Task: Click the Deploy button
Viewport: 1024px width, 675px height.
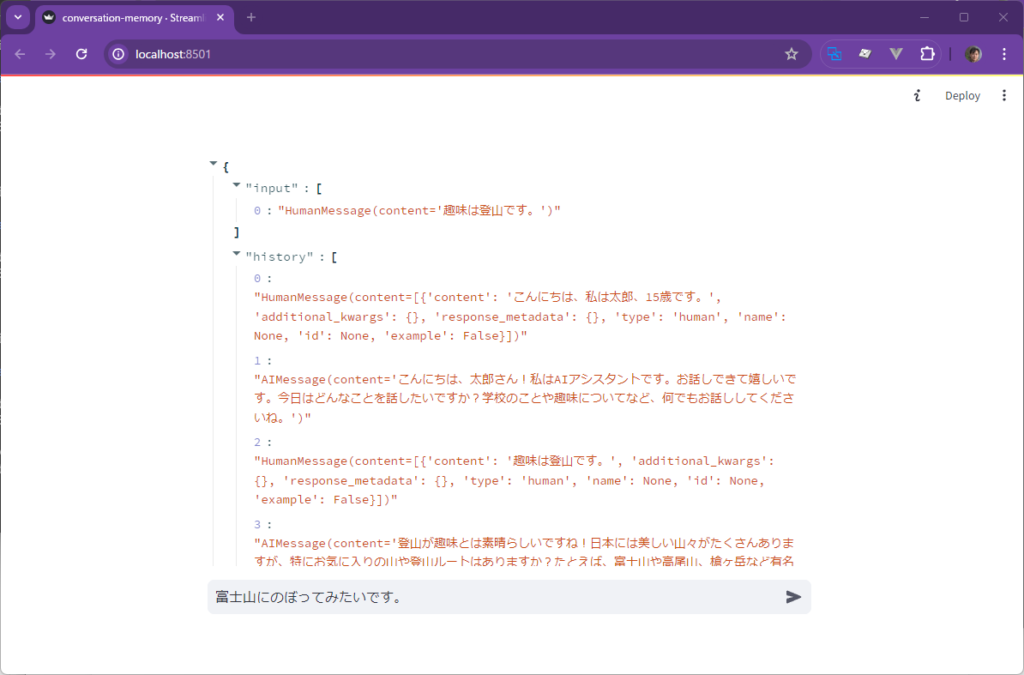Action: tap(962, 96)
